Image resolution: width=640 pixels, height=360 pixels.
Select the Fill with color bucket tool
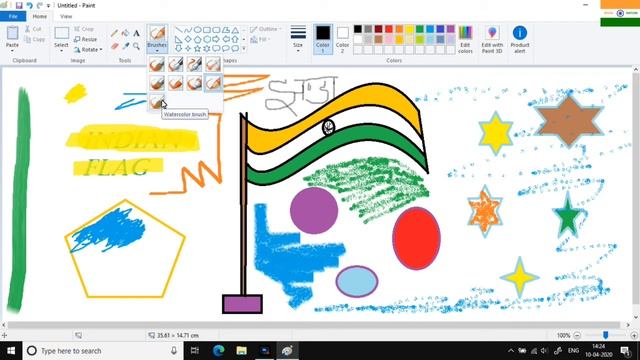click(x=125, y=33)
